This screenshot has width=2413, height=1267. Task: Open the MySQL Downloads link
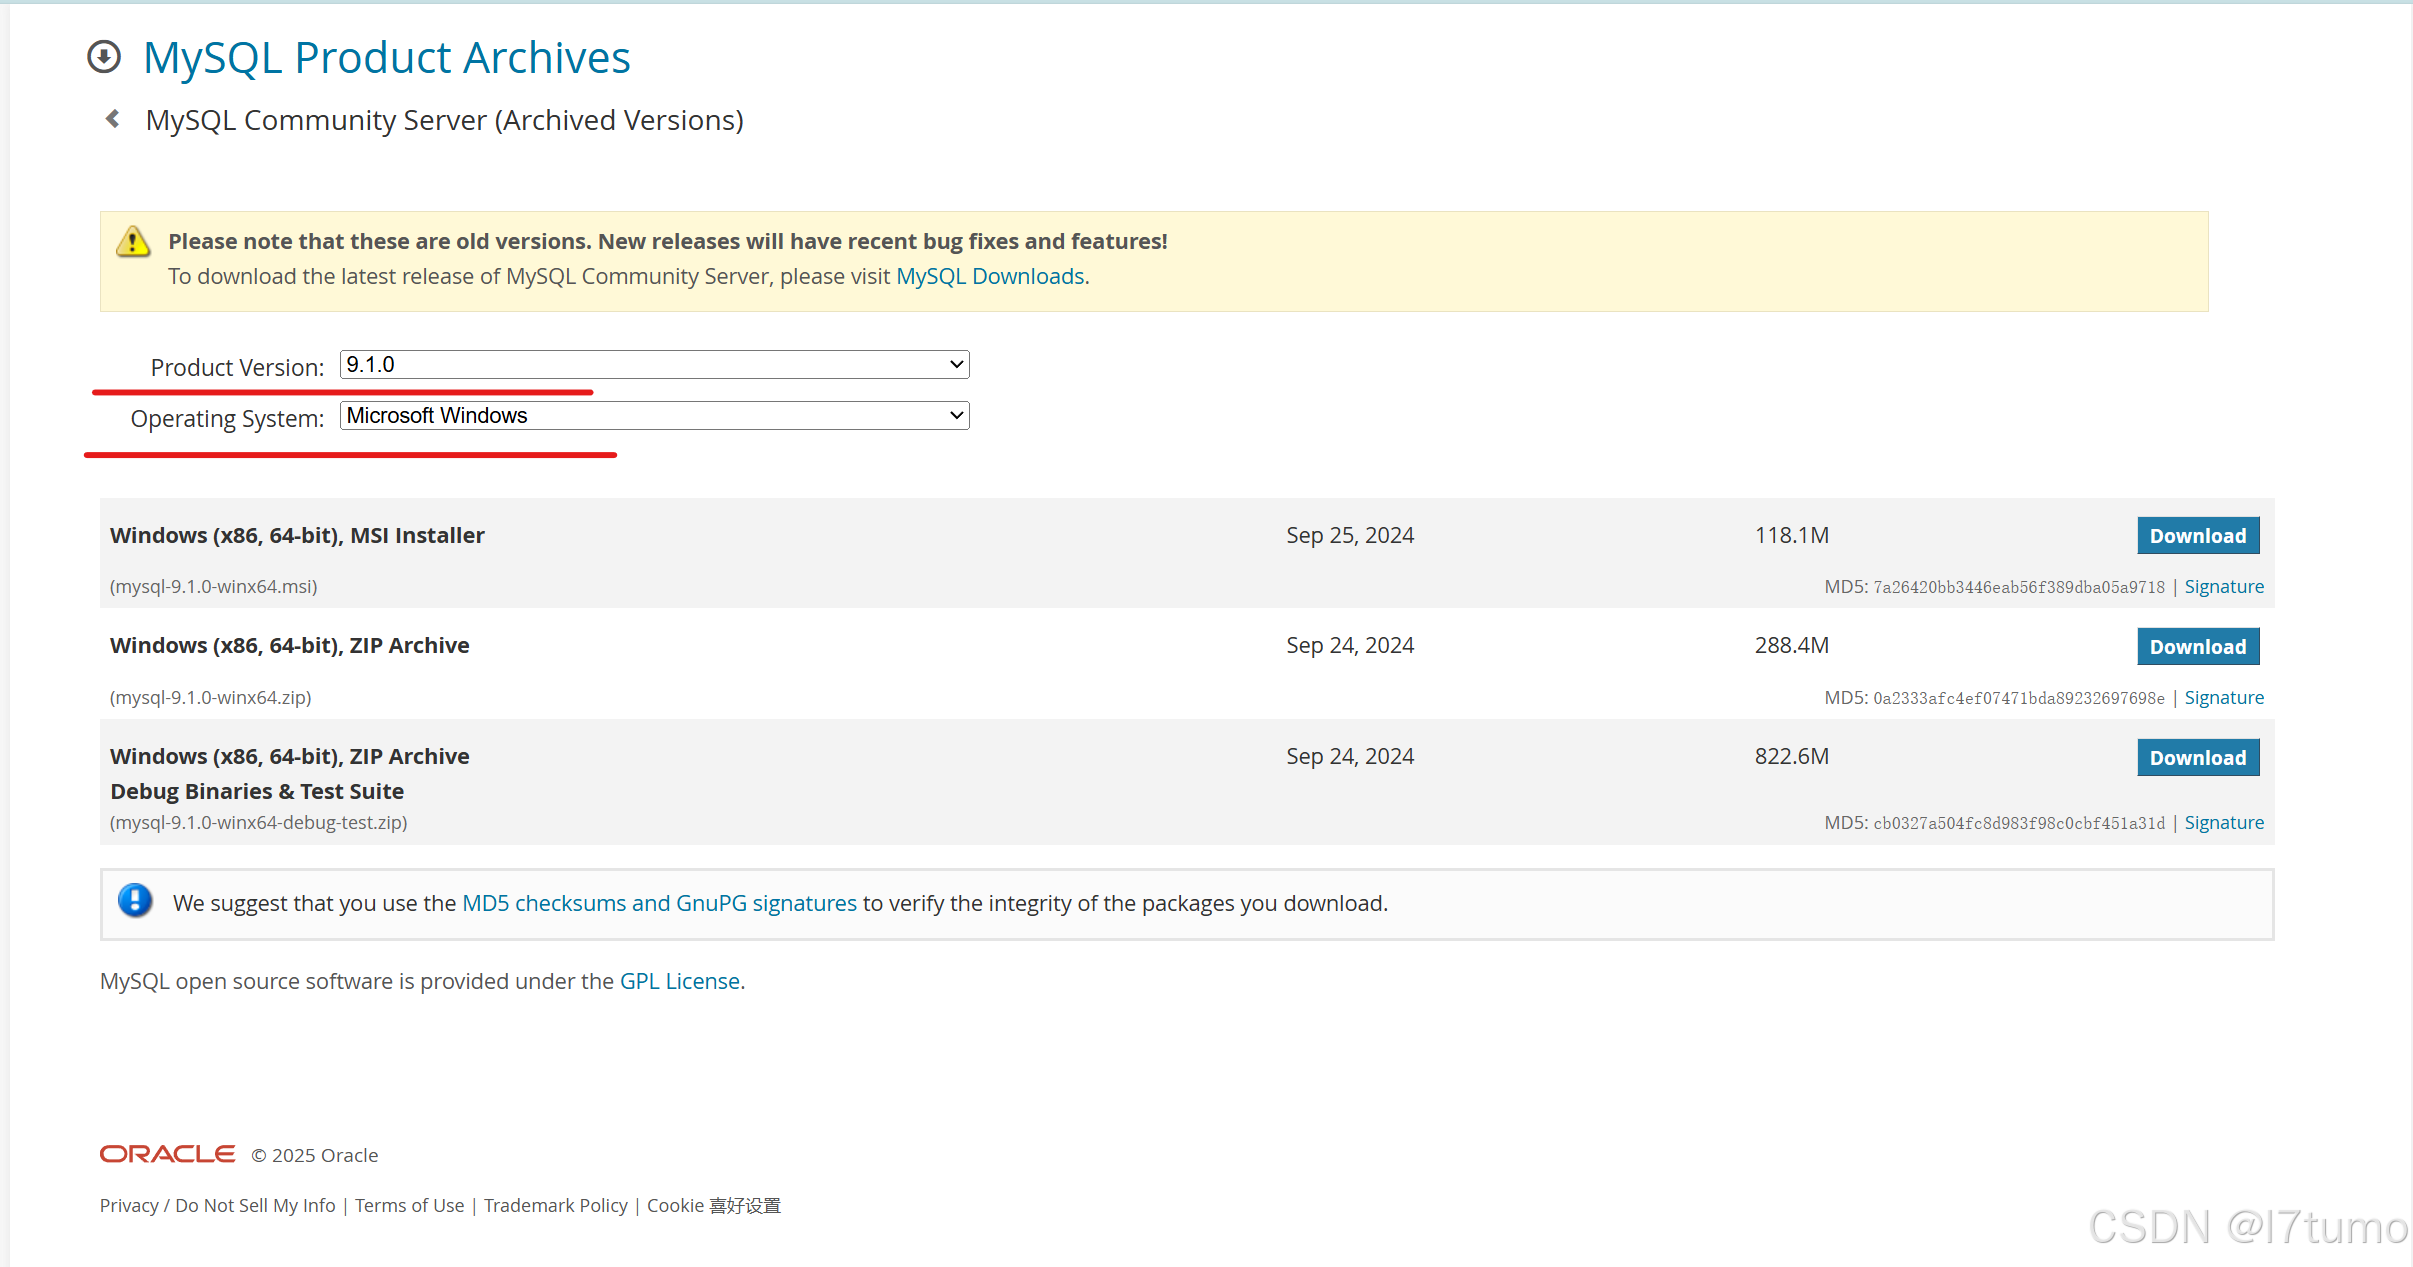pyautogui.click(x=989, y=276)
